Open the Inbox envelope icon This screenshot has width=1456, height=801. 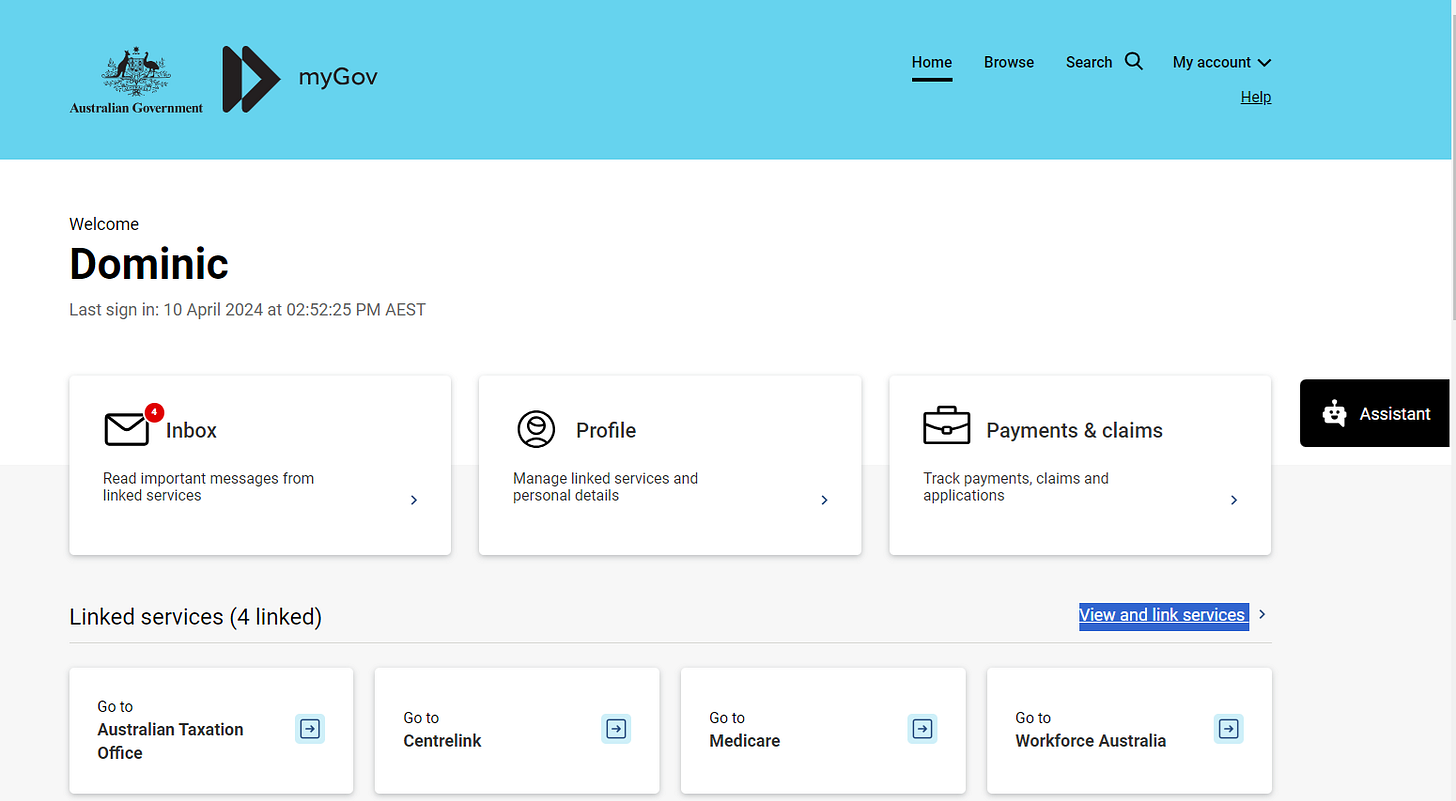coord(126,430)
